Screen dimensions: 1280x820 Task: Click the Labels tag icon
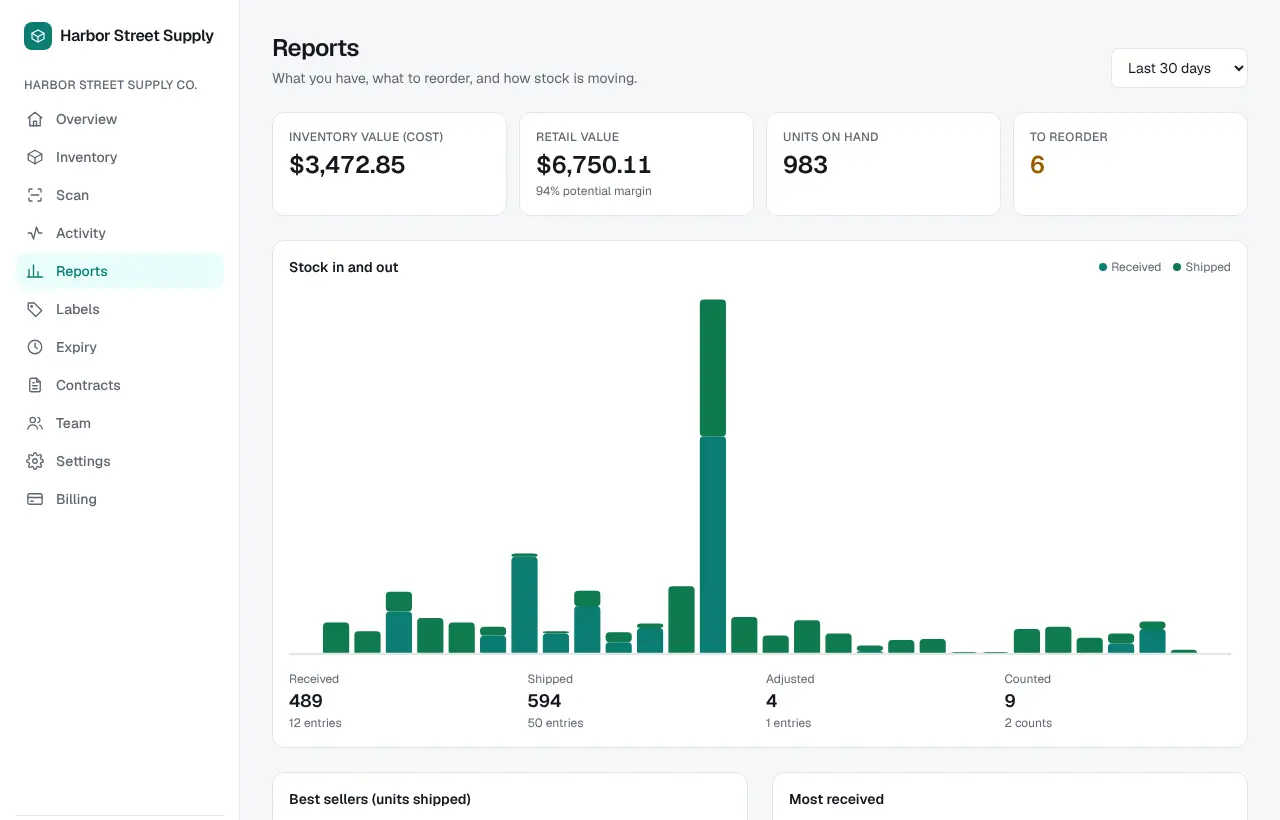(35, 309)
